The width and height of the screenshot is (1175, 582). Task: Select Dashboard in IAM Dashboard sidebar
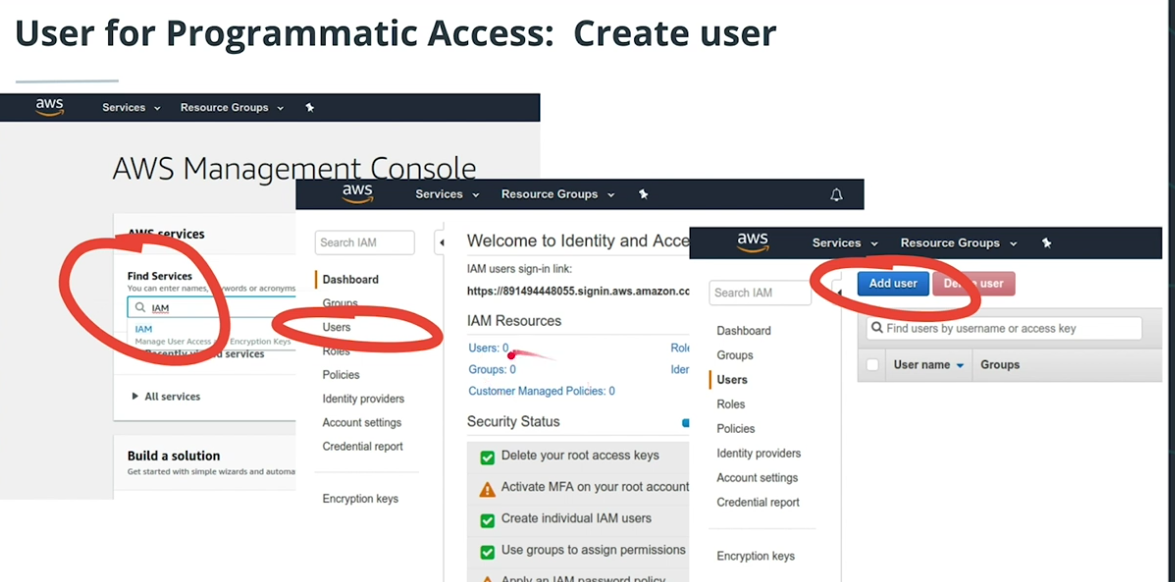click(350, 279)
